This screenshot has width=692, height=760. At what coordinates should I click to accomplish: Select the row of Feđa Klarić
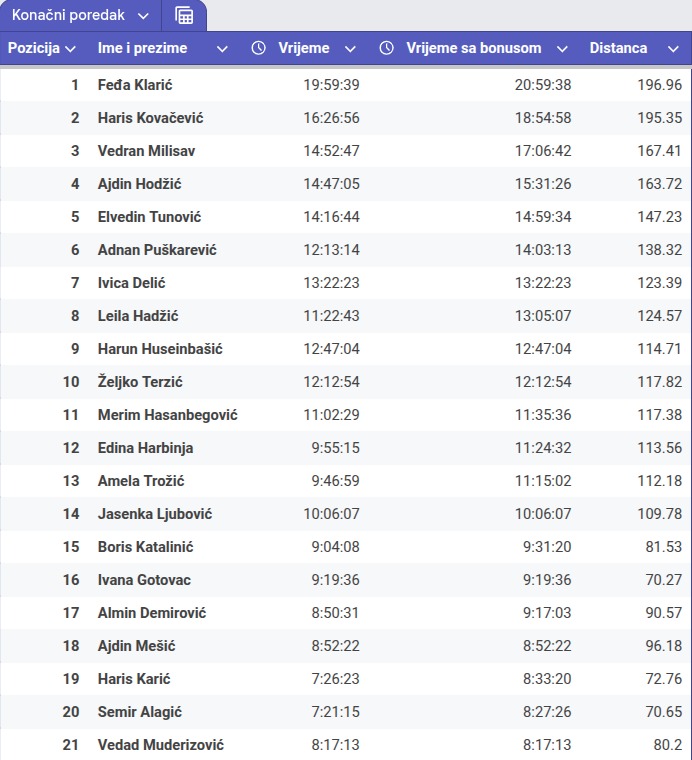[346, 85]
